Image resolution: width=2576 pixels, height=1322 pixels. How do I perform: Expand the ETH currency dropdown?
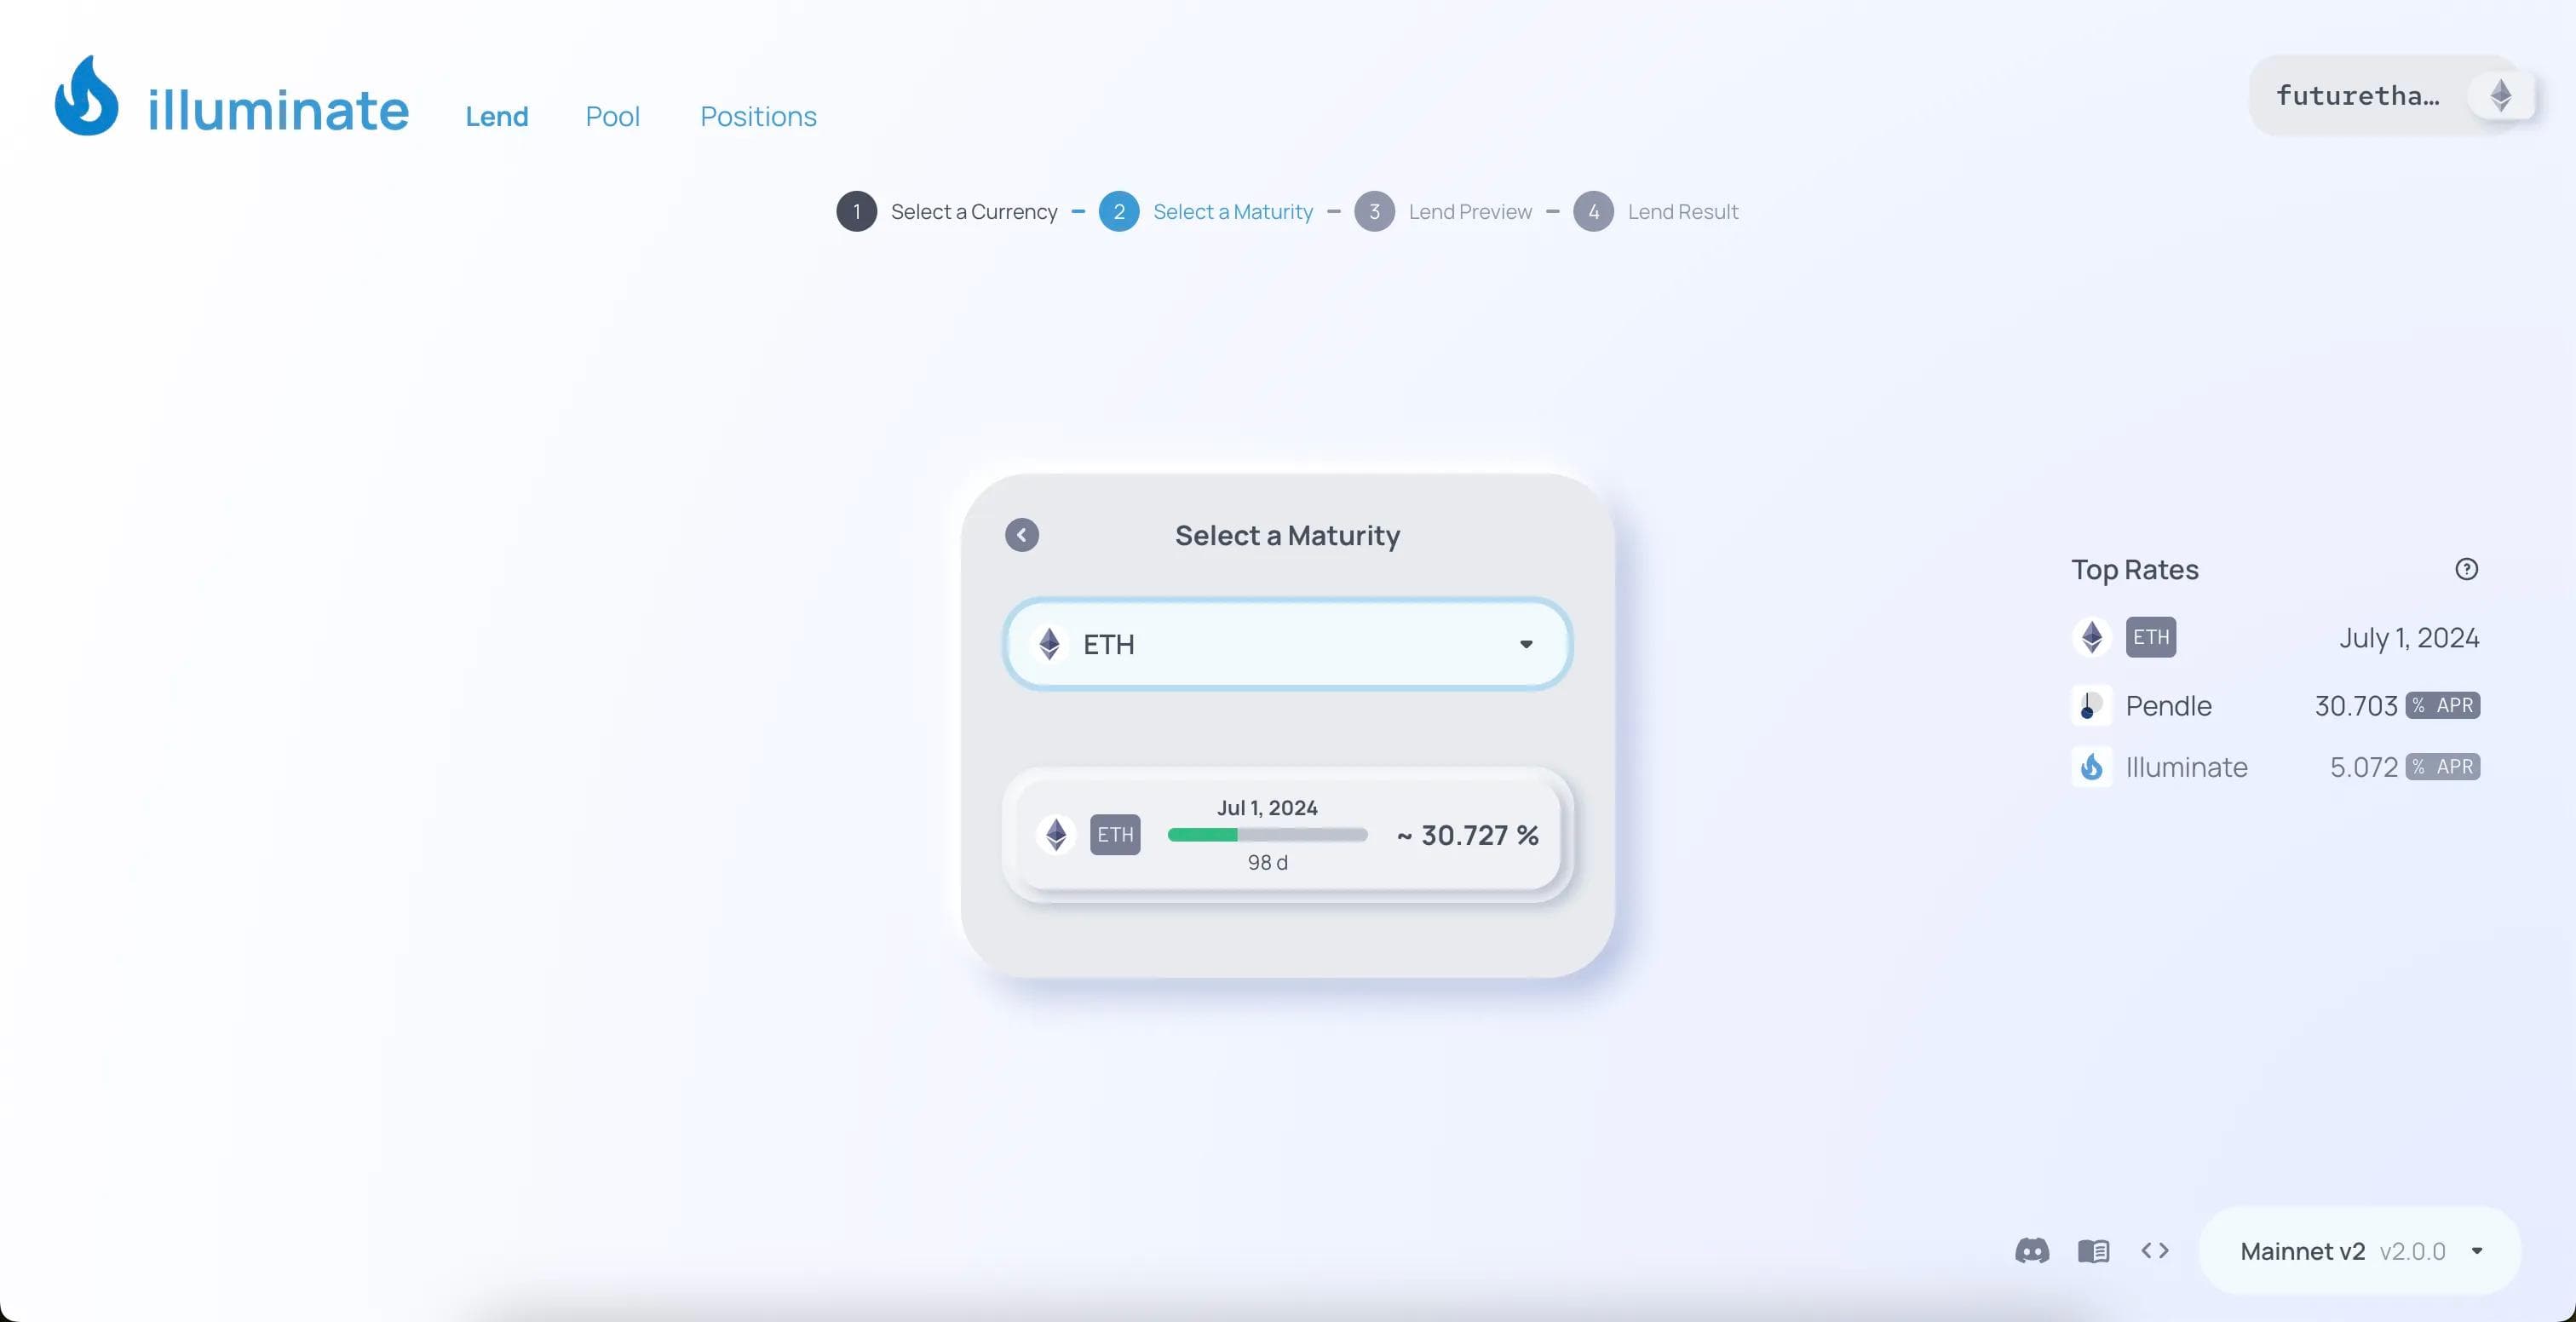coord(1524,642)
